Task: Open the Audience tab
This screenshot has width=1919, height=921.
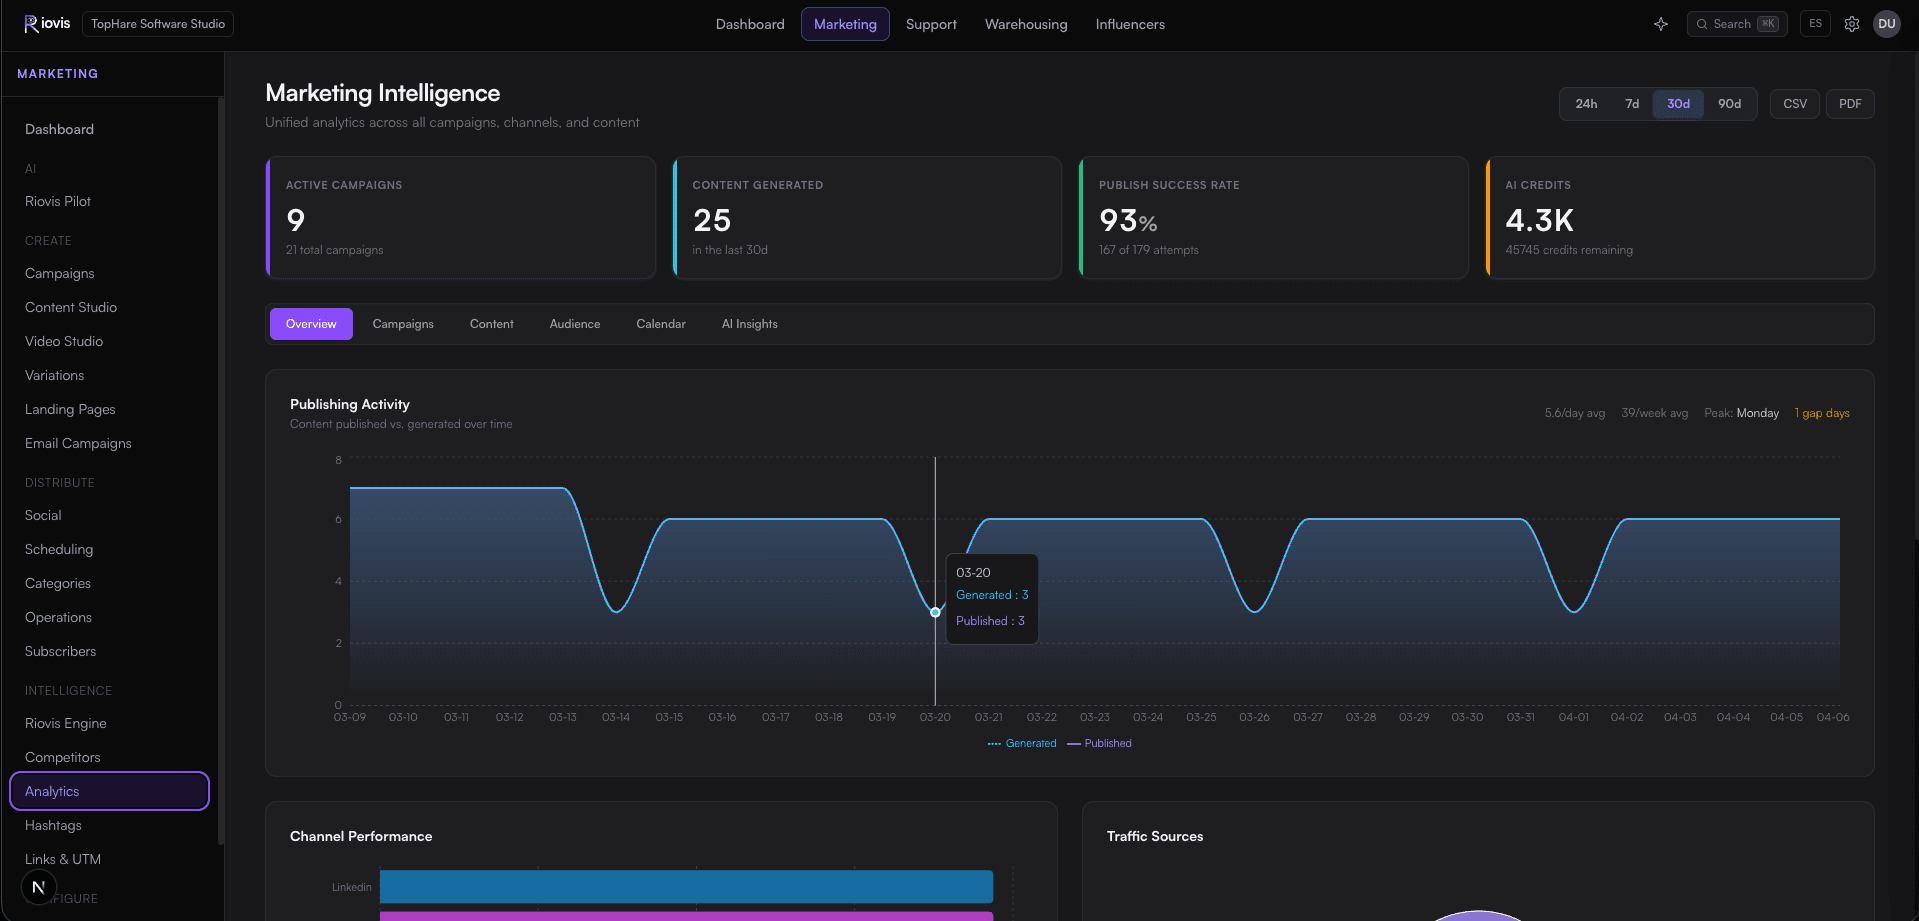Action: pyautogui.click(x=575, y=324)
